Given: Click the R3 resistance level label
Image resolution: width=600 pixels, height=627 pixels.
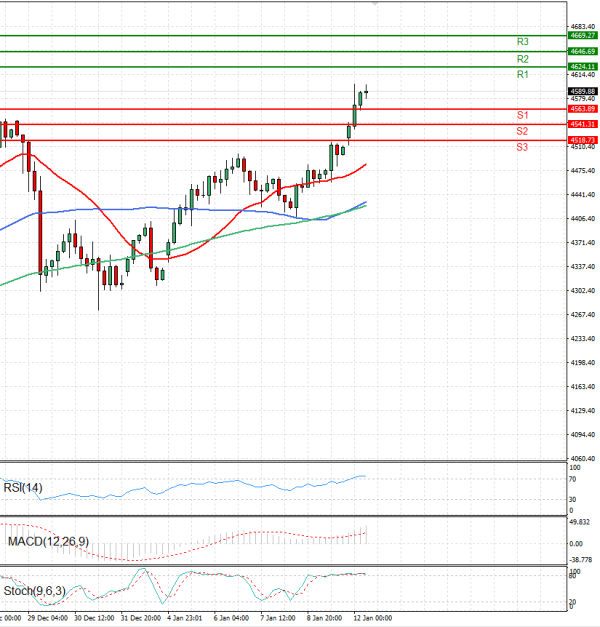Looking at the screenshot, I should click(x=522, y=42).
